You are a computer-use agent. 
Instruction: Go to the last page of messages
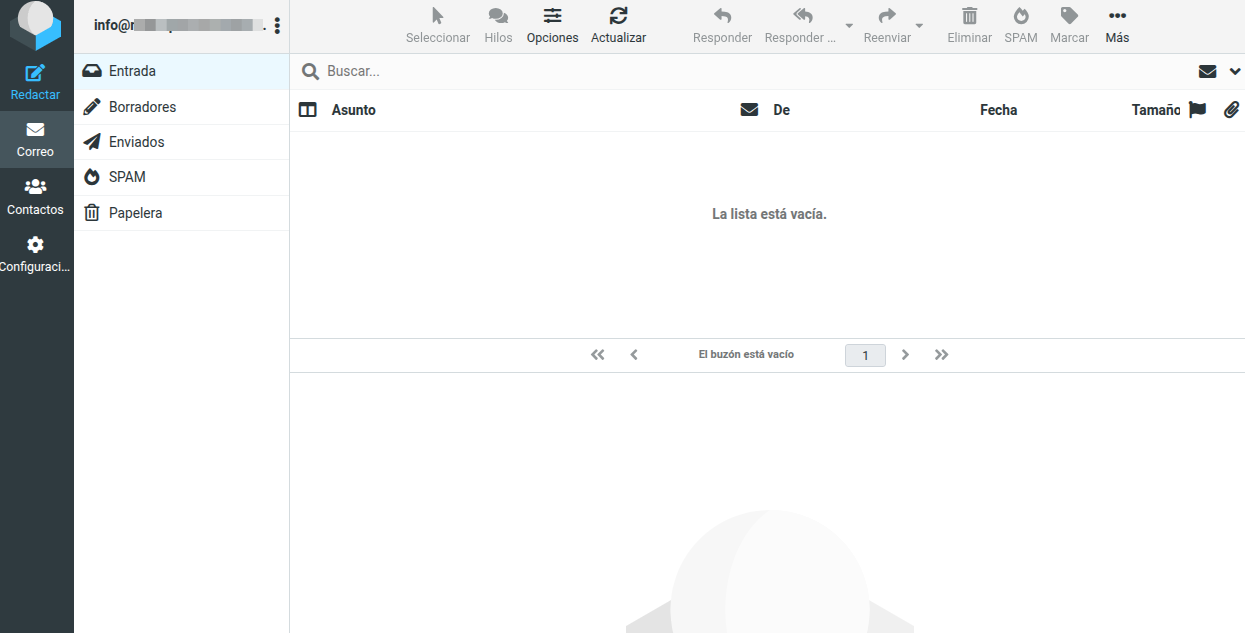click(x=941, y=355)
